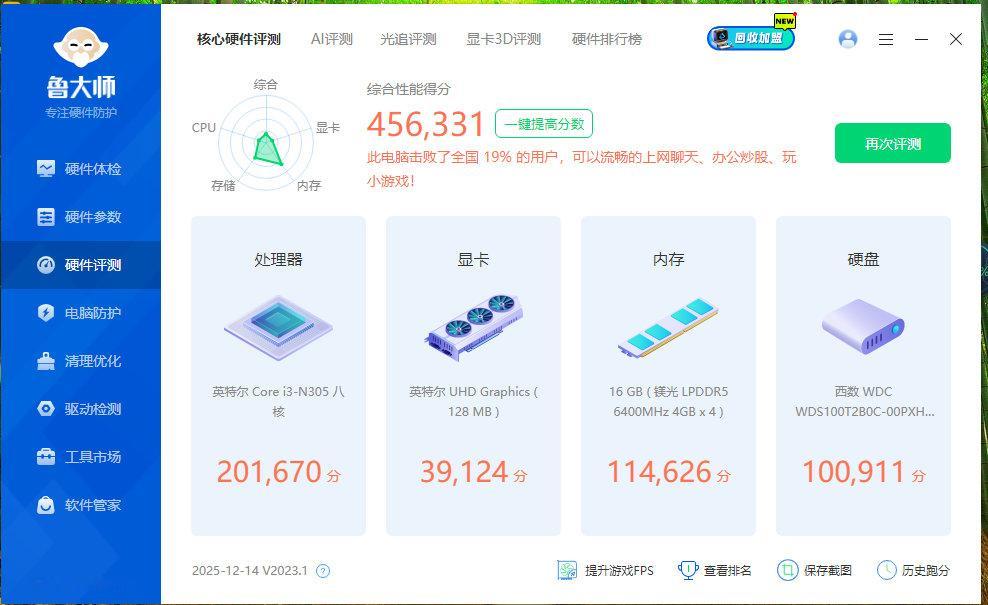Open 工具市场 in the sidebar

(x=80, y=457)
